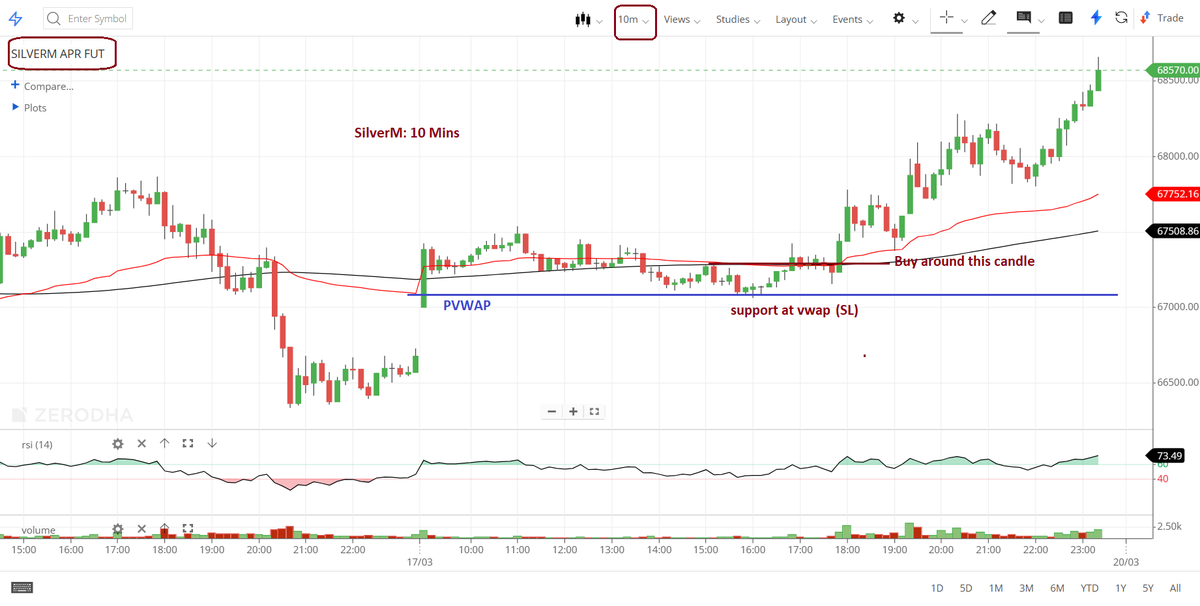Toggle the crosshair tool

coord(946,18)
